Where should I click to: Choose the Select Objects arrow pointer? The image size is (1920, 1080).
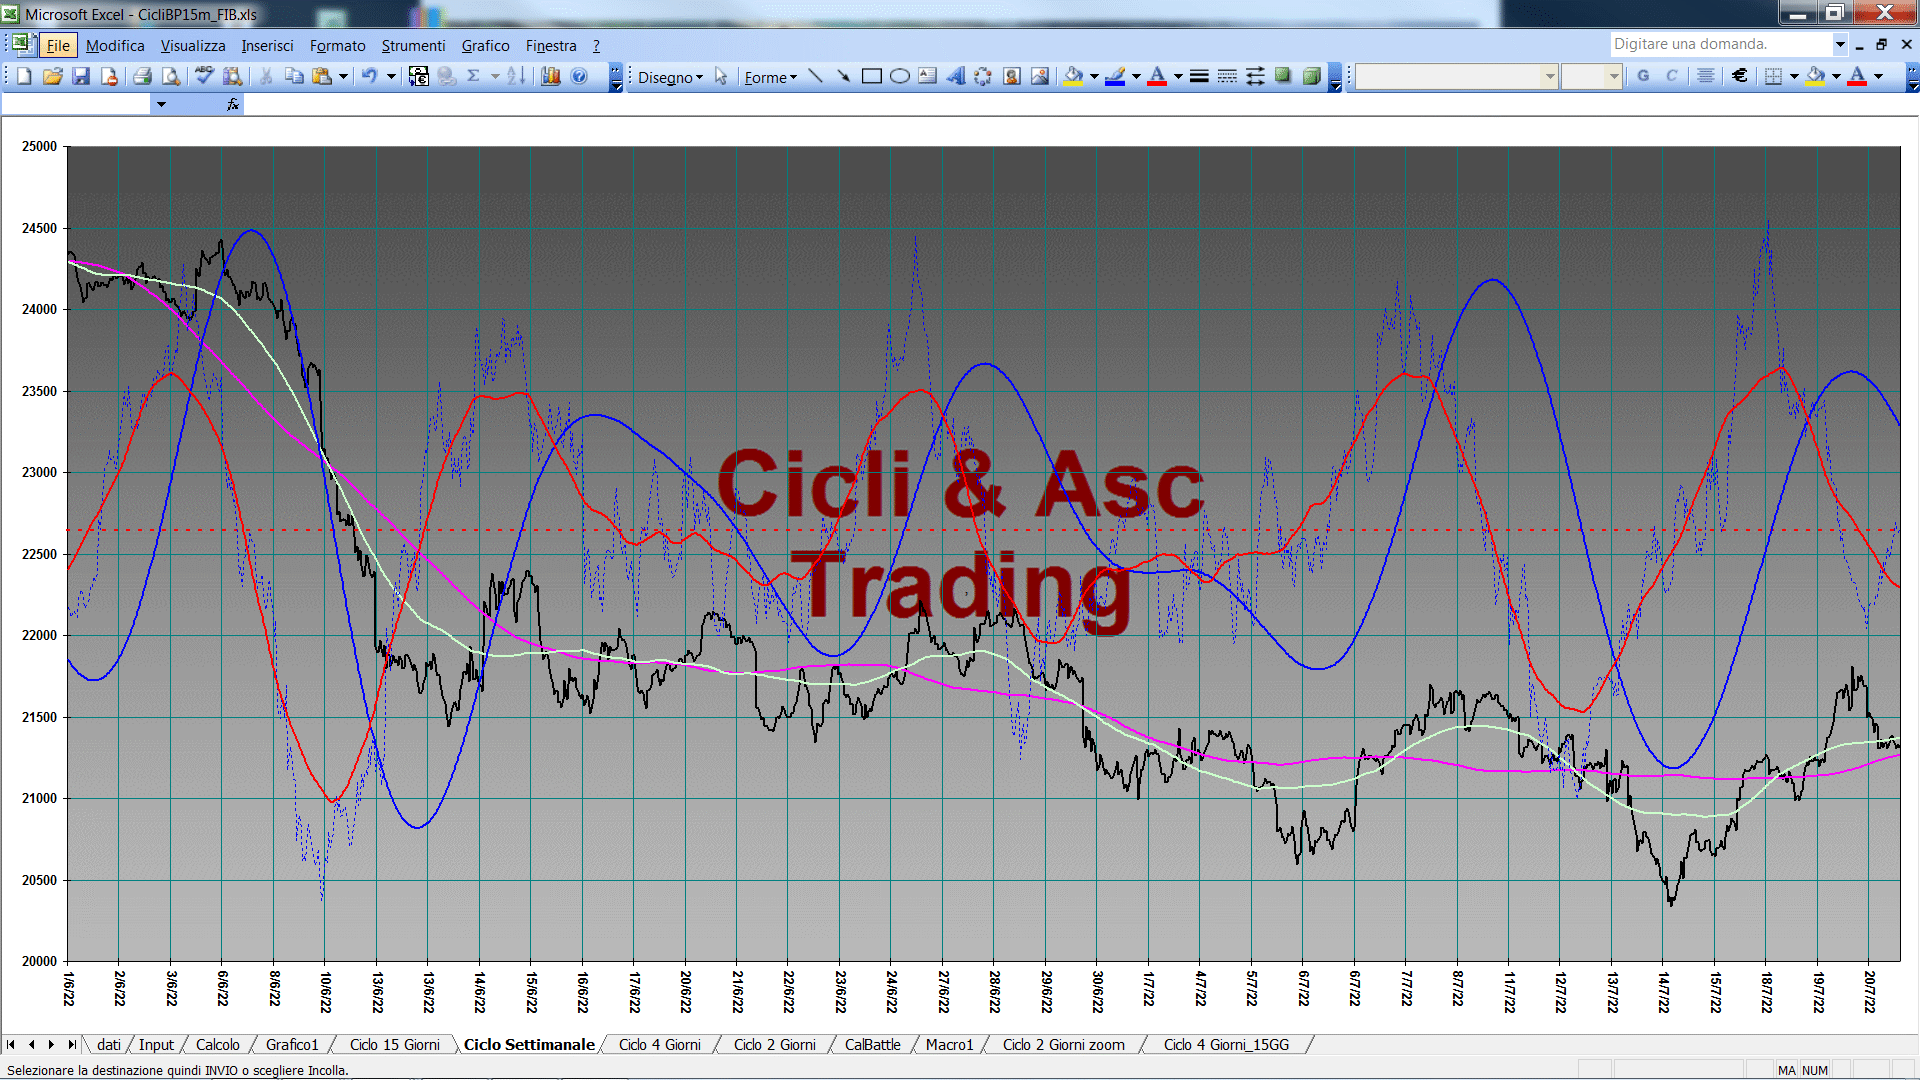pyautogui.click(x=721, y=77)
